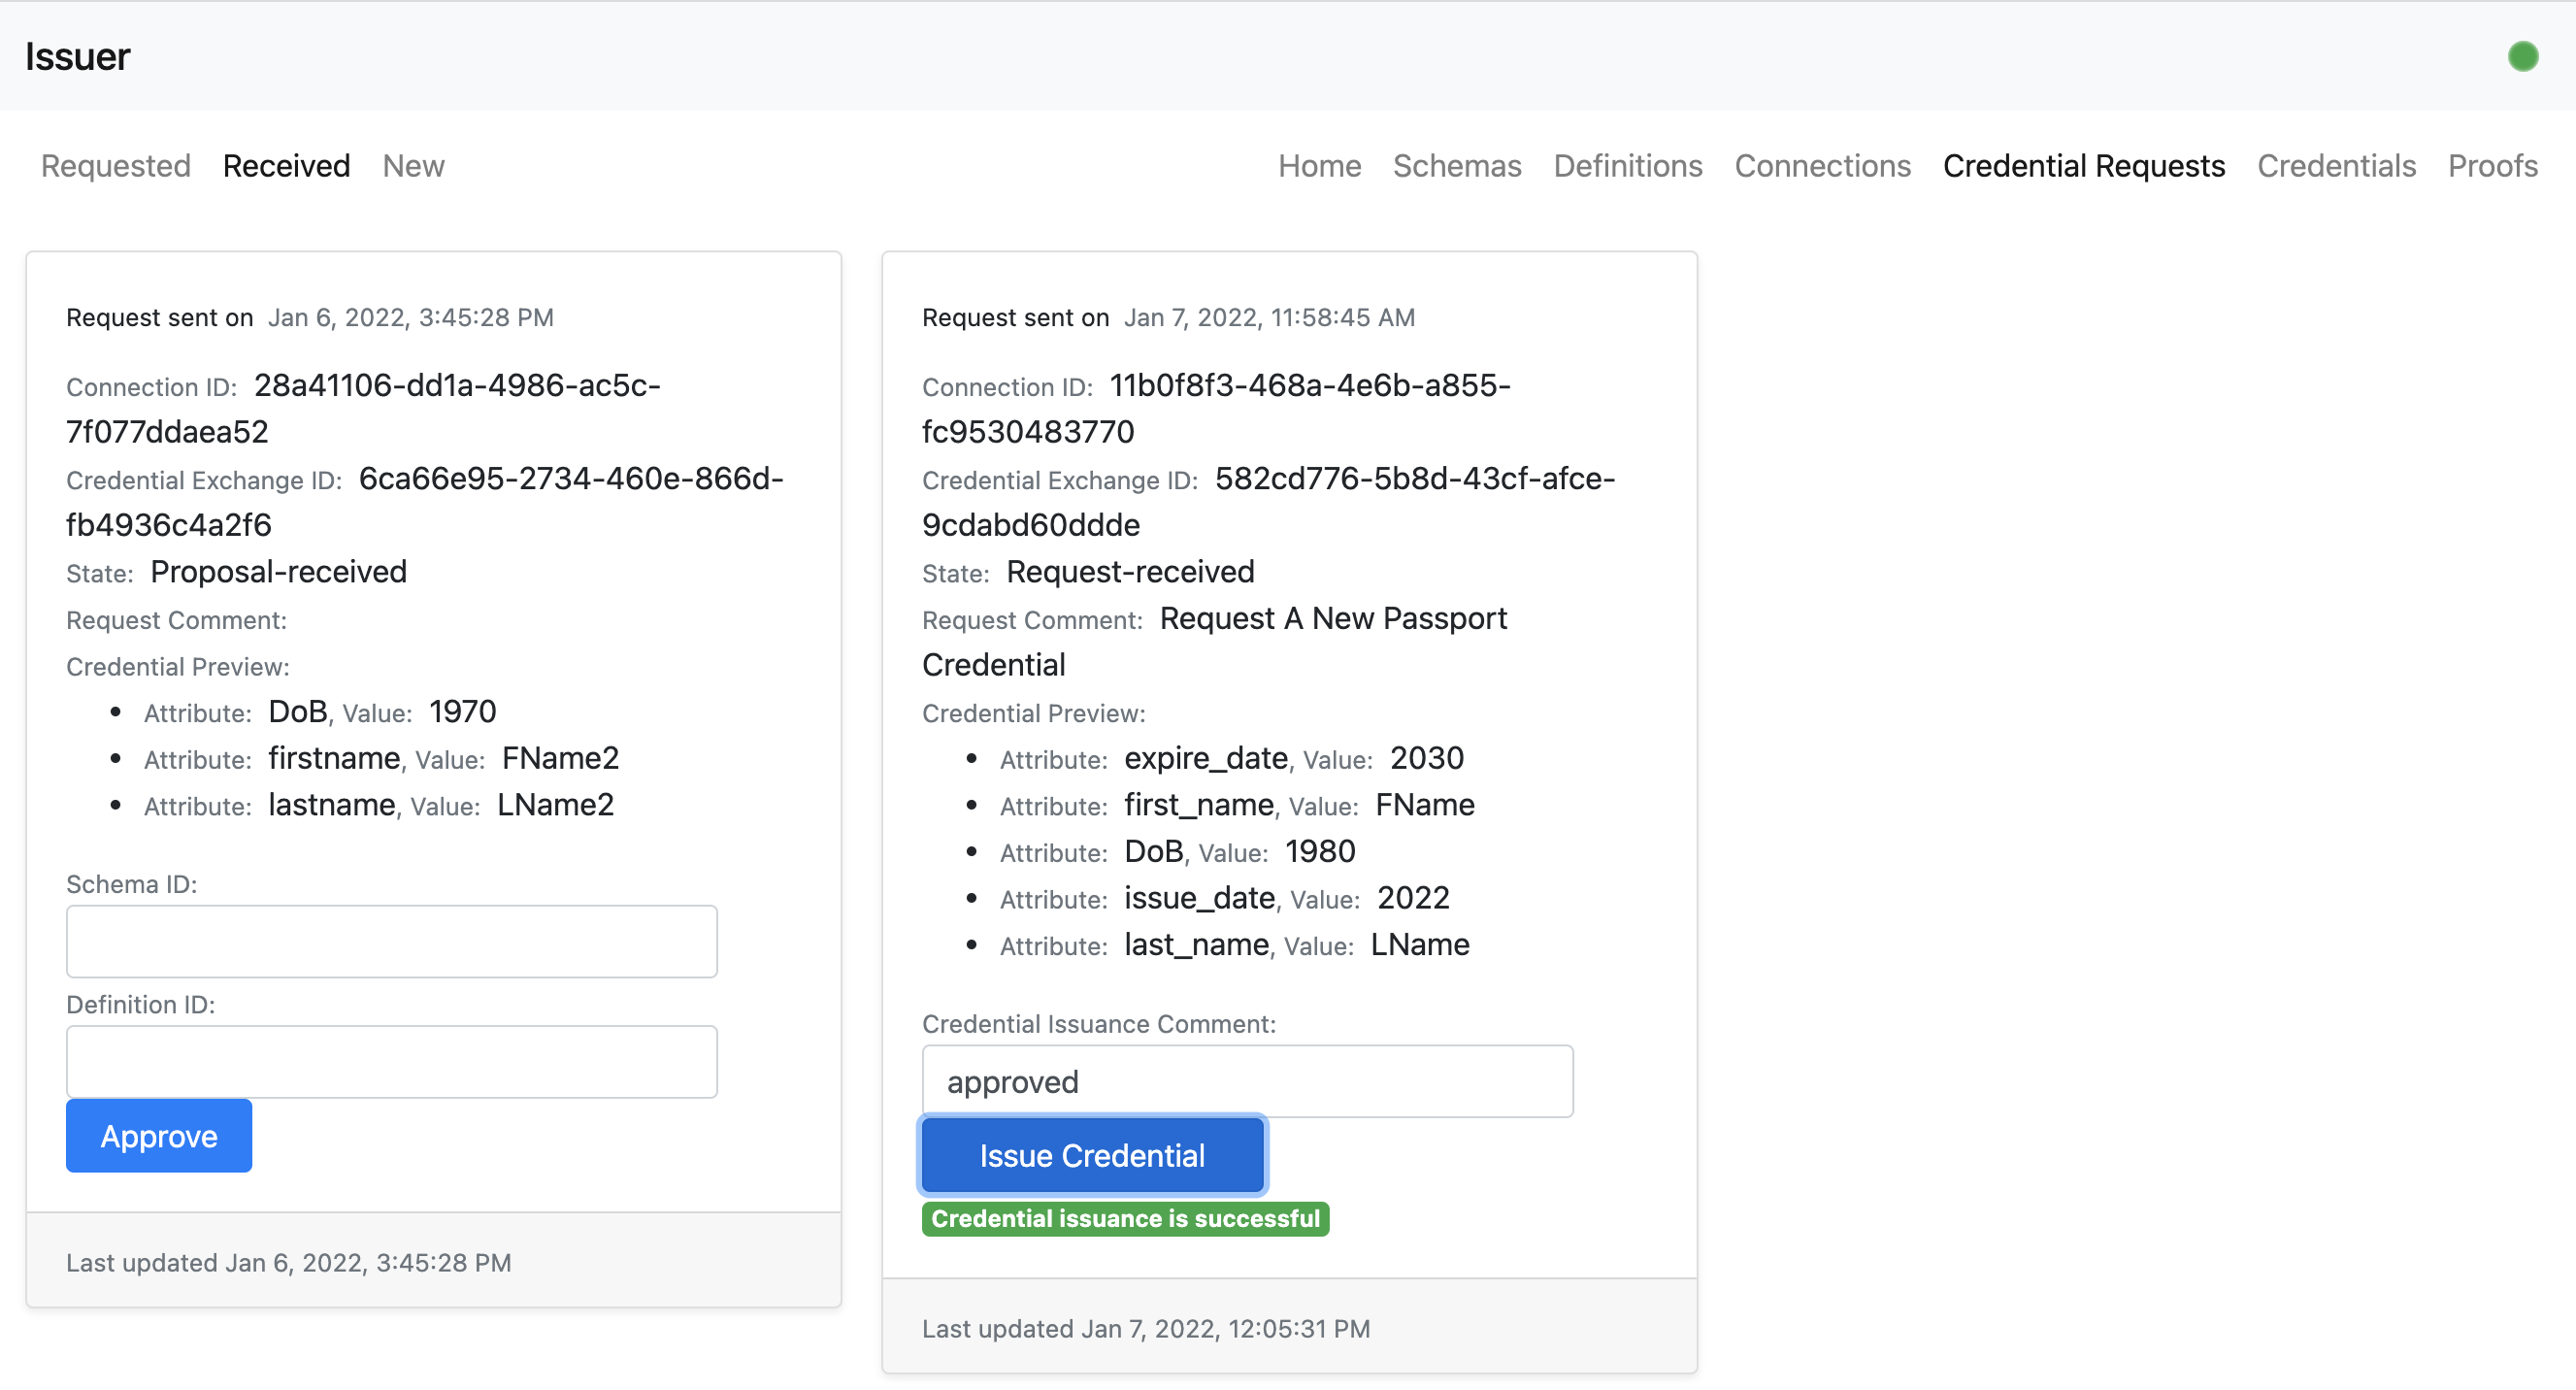This screenshot has height=1390, width=2576.
Task: Click the Credential issuance is successful badge
Action: [x=1124, y=1218]
